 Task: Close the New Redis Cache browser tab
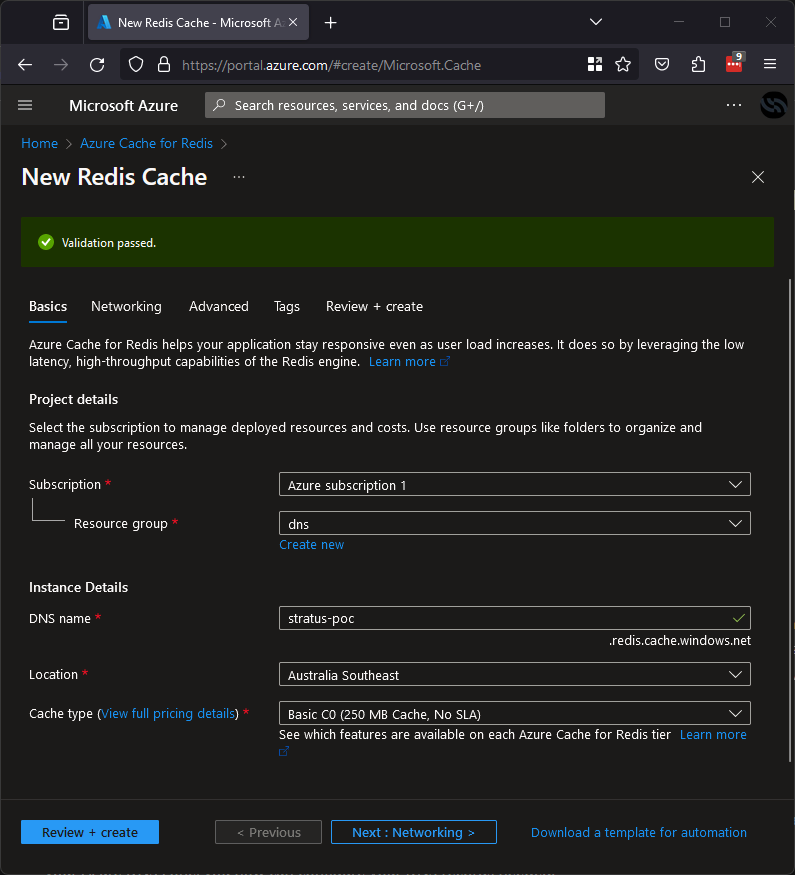[293, 22]
